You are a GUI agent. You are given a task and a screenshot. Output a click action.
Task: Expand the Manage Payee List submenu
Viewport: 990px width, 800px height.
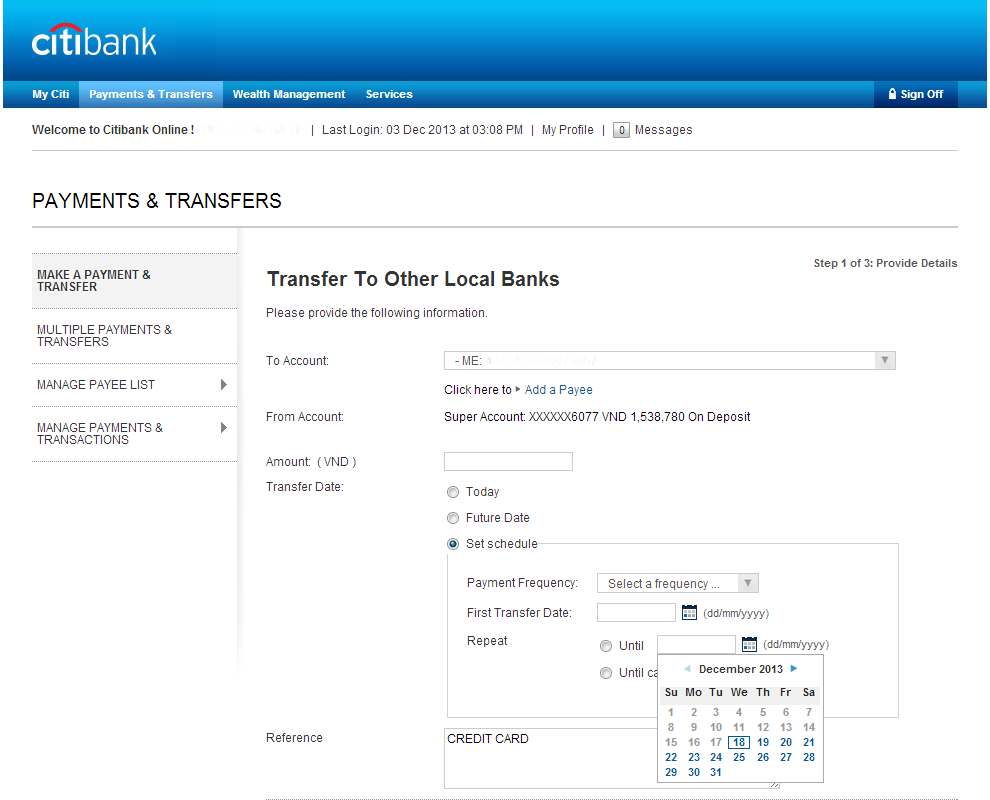click(224, 385)
